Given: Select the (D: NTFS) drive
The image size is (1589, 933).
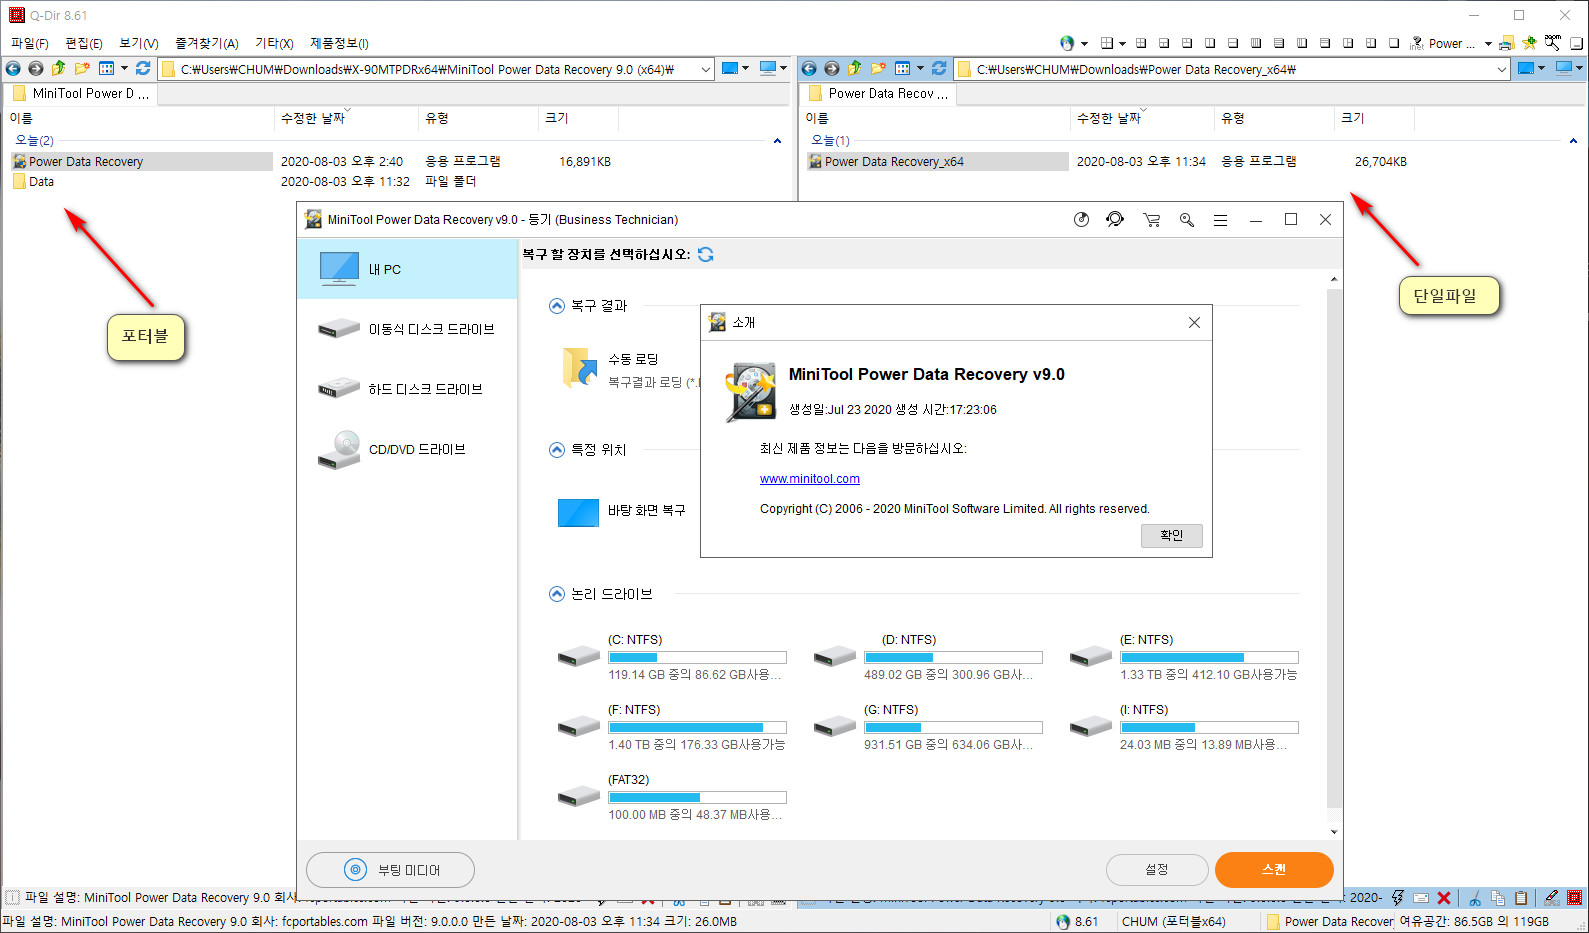Looking at the screenshot, I should (927, 657).
